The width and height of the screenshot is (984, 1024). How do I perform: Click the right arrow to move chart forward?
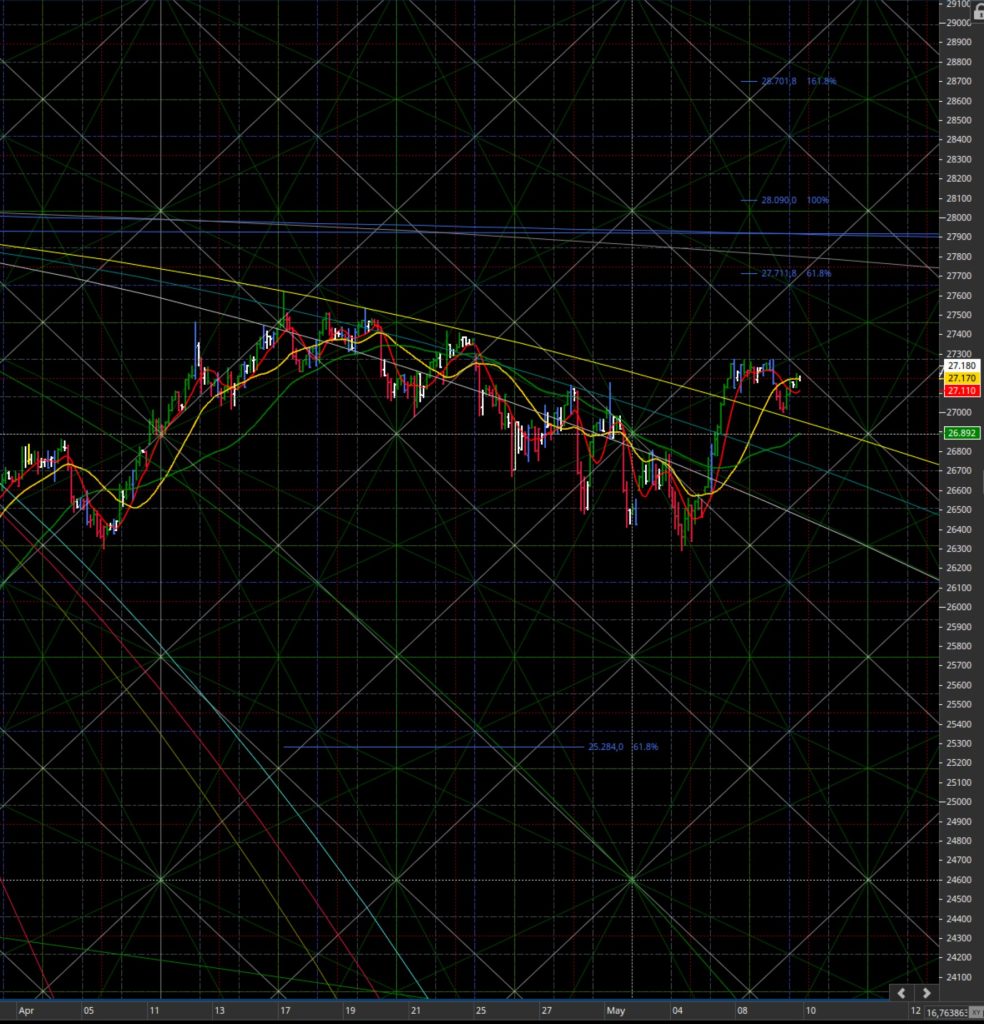click(926, 993)
